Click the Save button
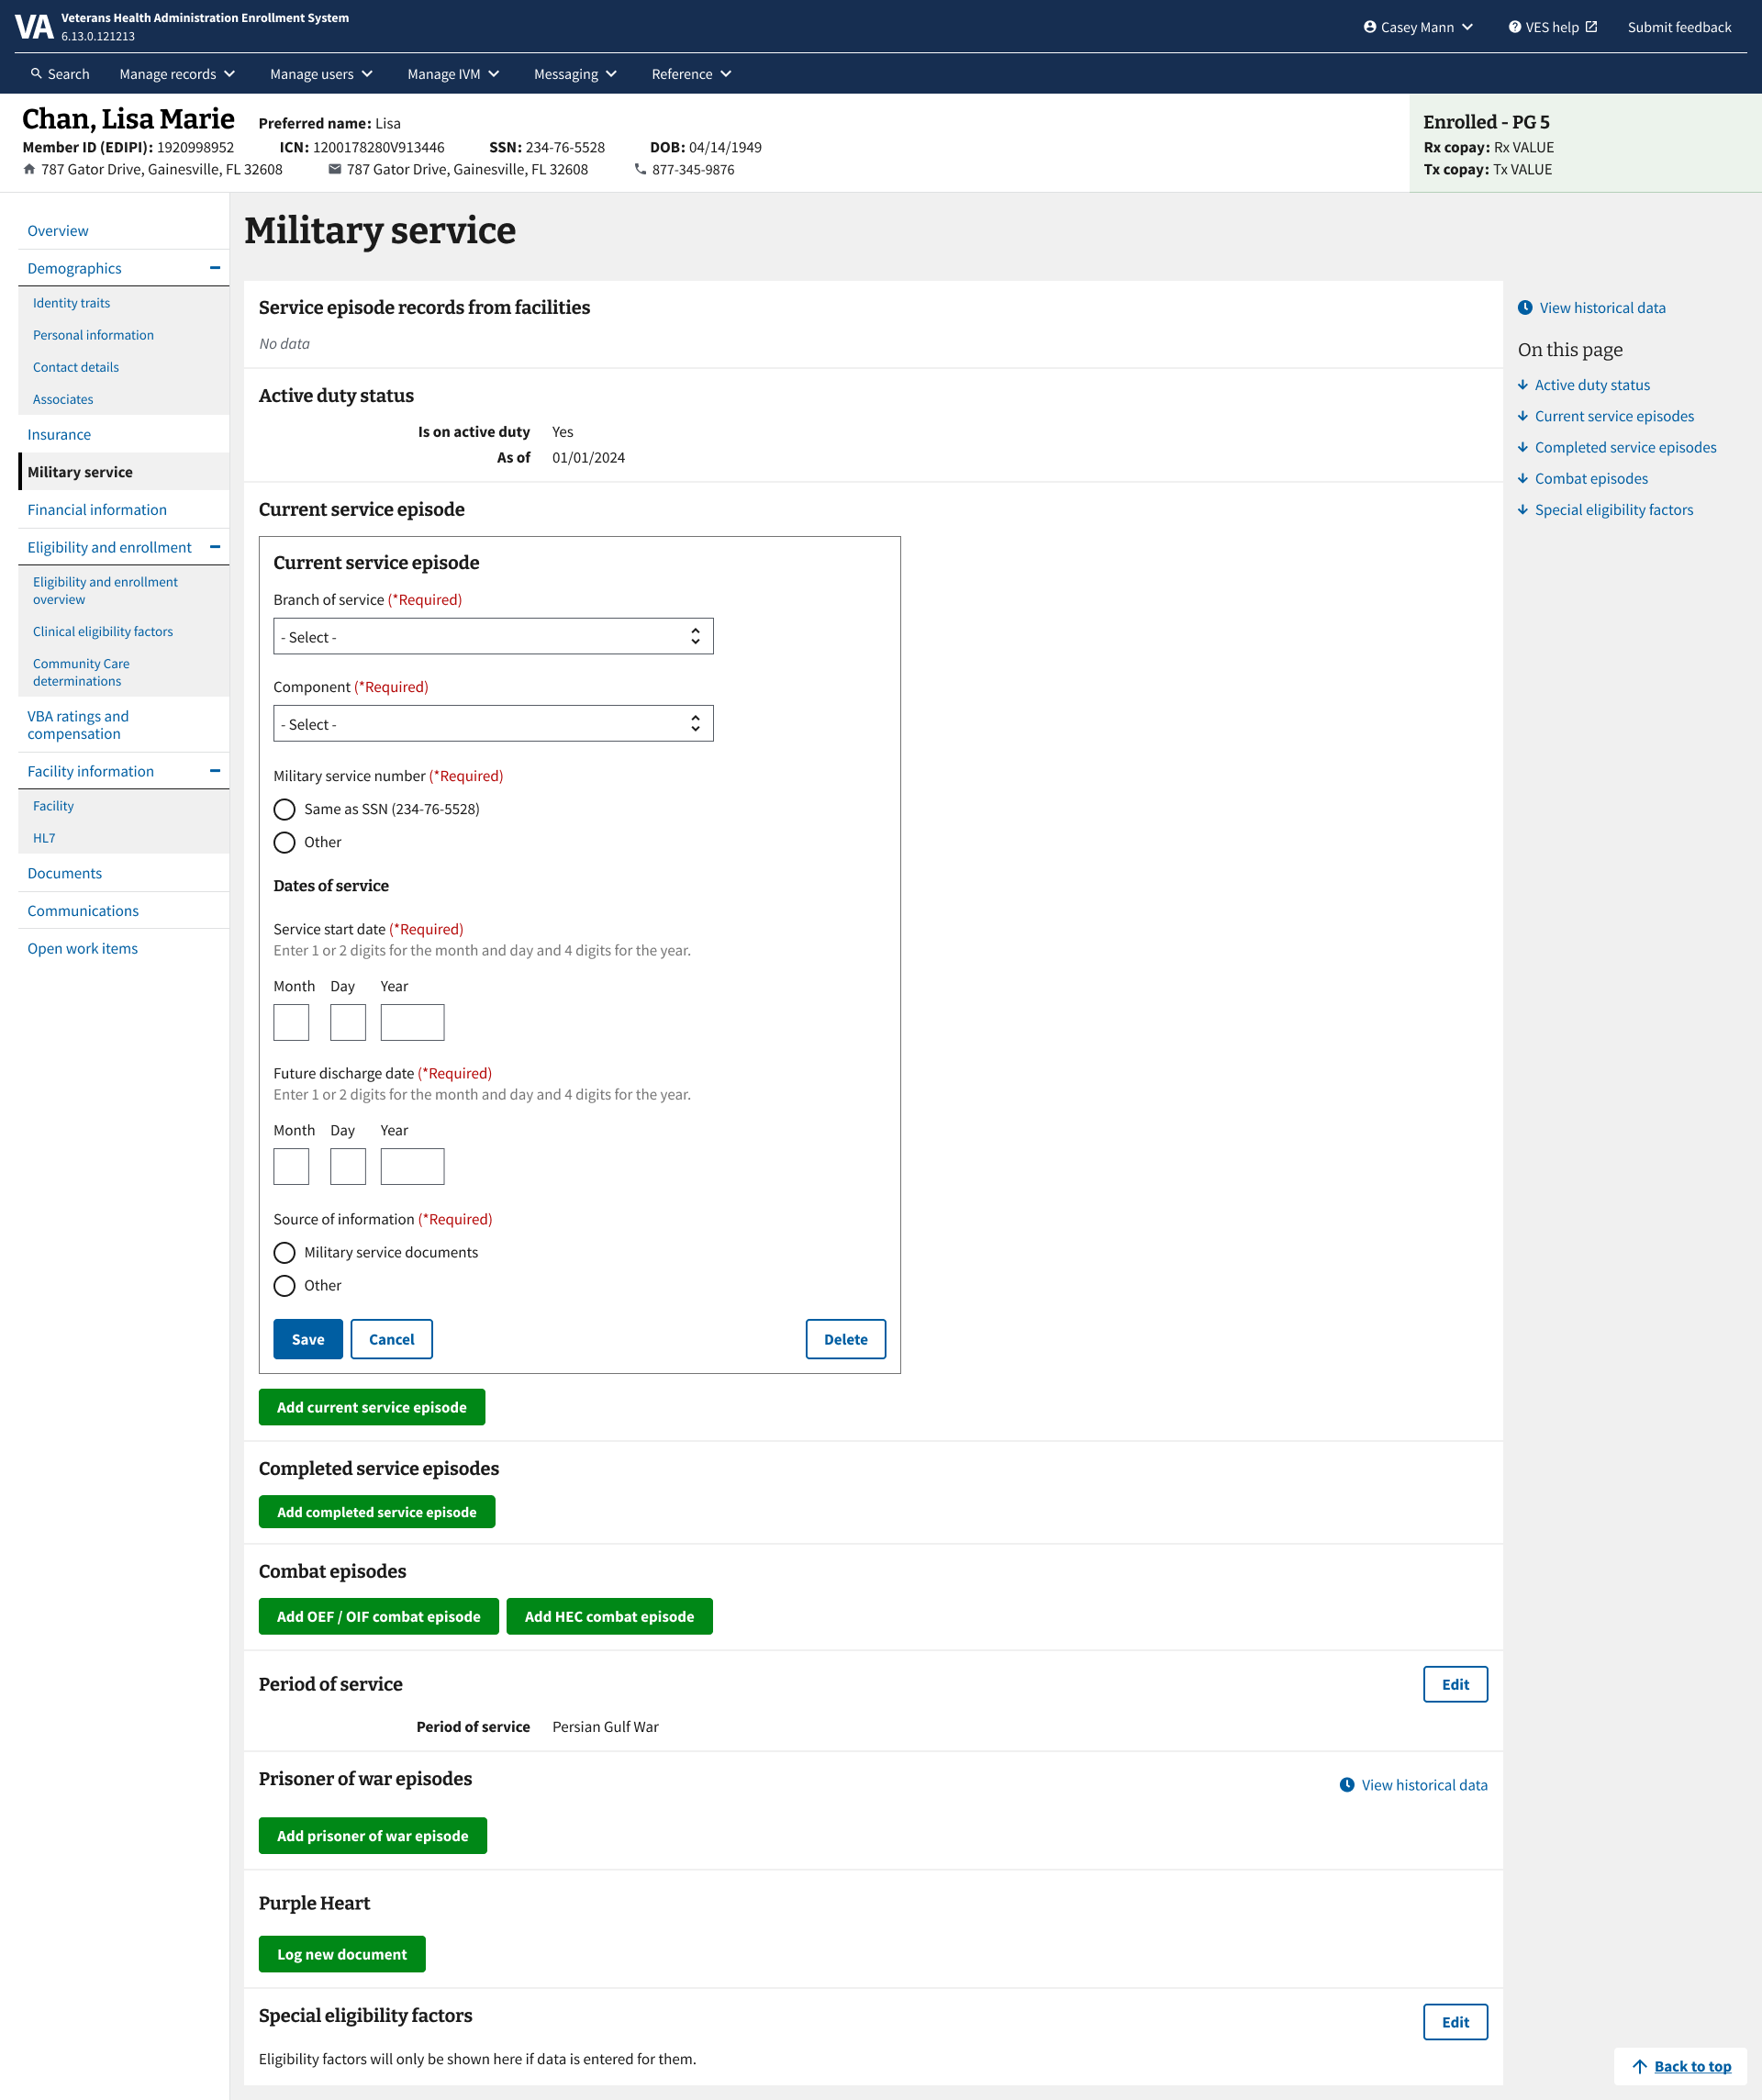Image resolution: width=1762 pixels, height=2100 pixels. point(308,1340)
